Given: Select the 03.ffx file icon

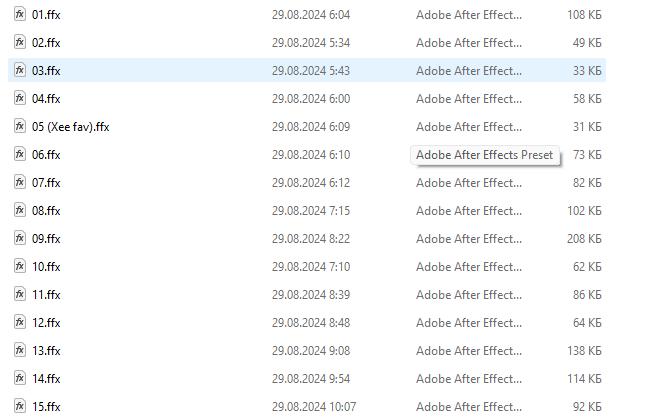Looking at the screenshot, I should coord(20,70).
